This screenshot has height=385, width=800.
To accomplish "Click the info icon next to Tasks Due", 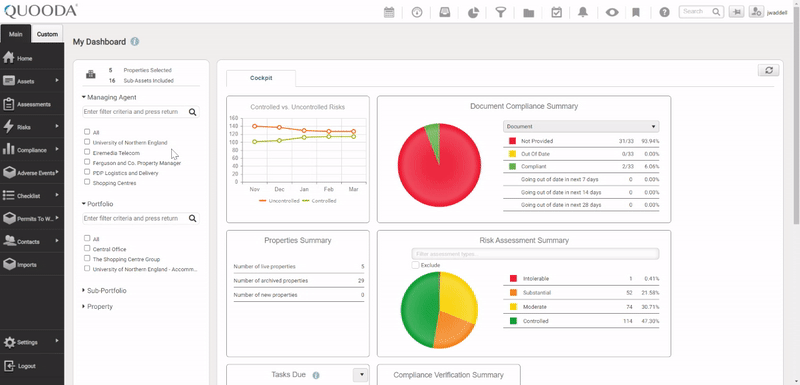I will (316, 375).
